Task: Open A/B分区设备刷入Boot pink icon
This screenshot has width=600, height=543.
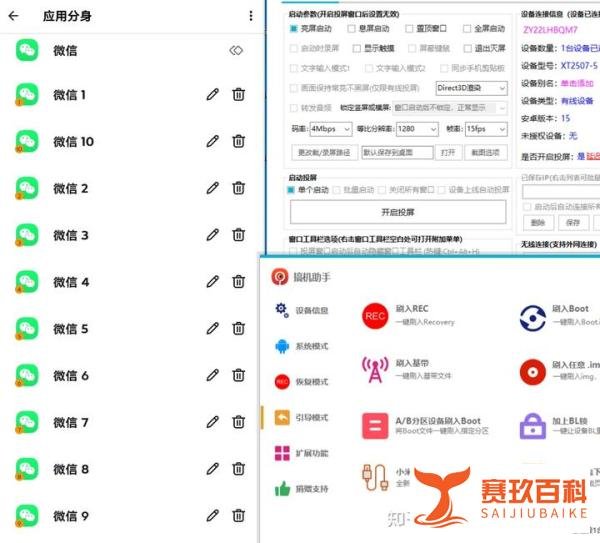Action: (x=375, y=426)
